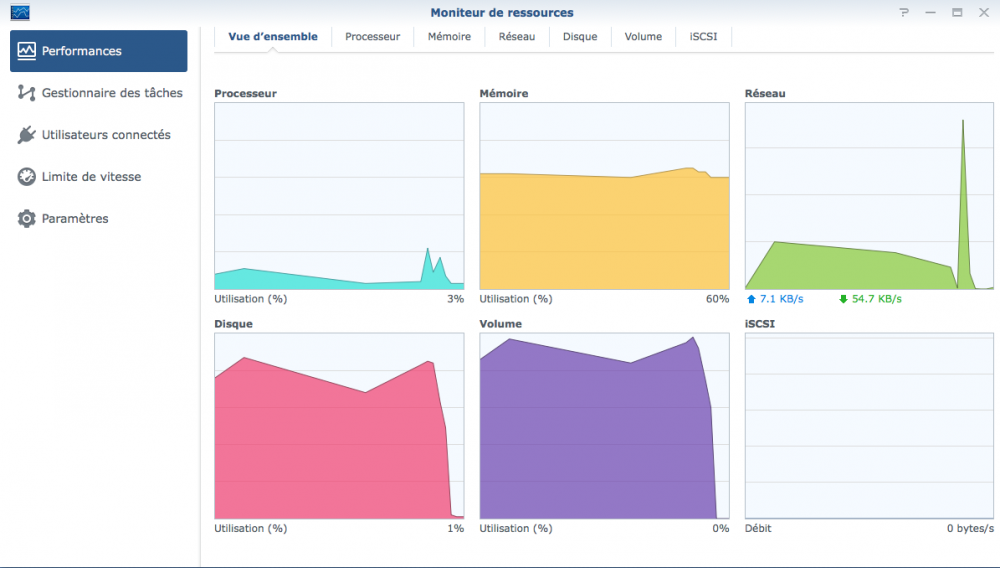Maximize the Moniteur de ressources window

(x=957, y=12)
